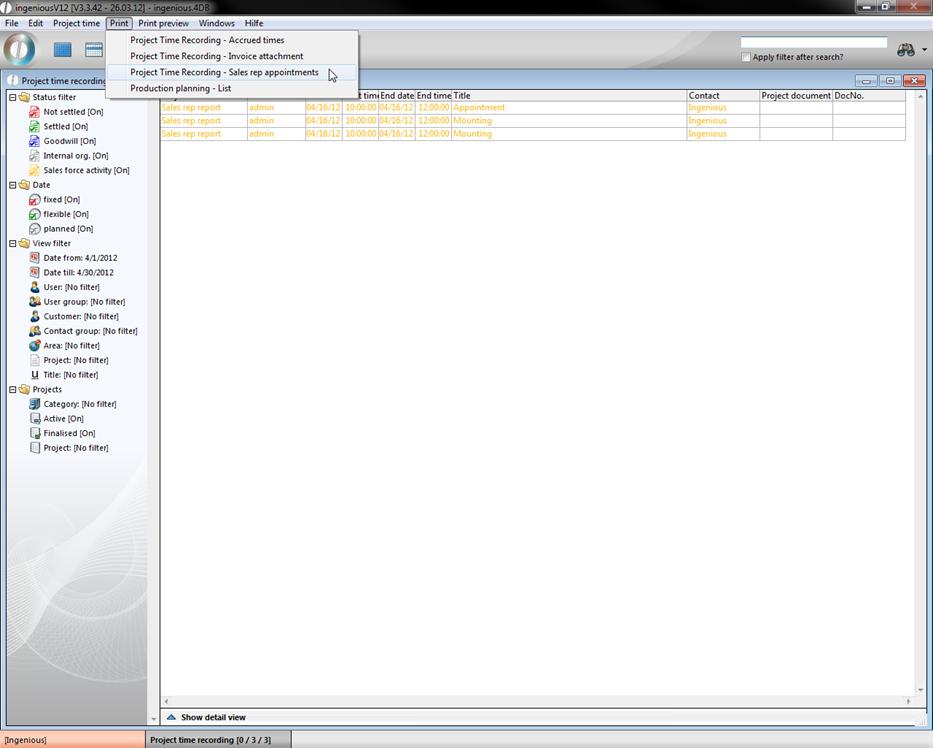Image resolution: width=933 pixels, height=748 pixels.
Task: Click the 'Project time recording [0 / 3 / 3]' status tab
Action: click(208, 740)
